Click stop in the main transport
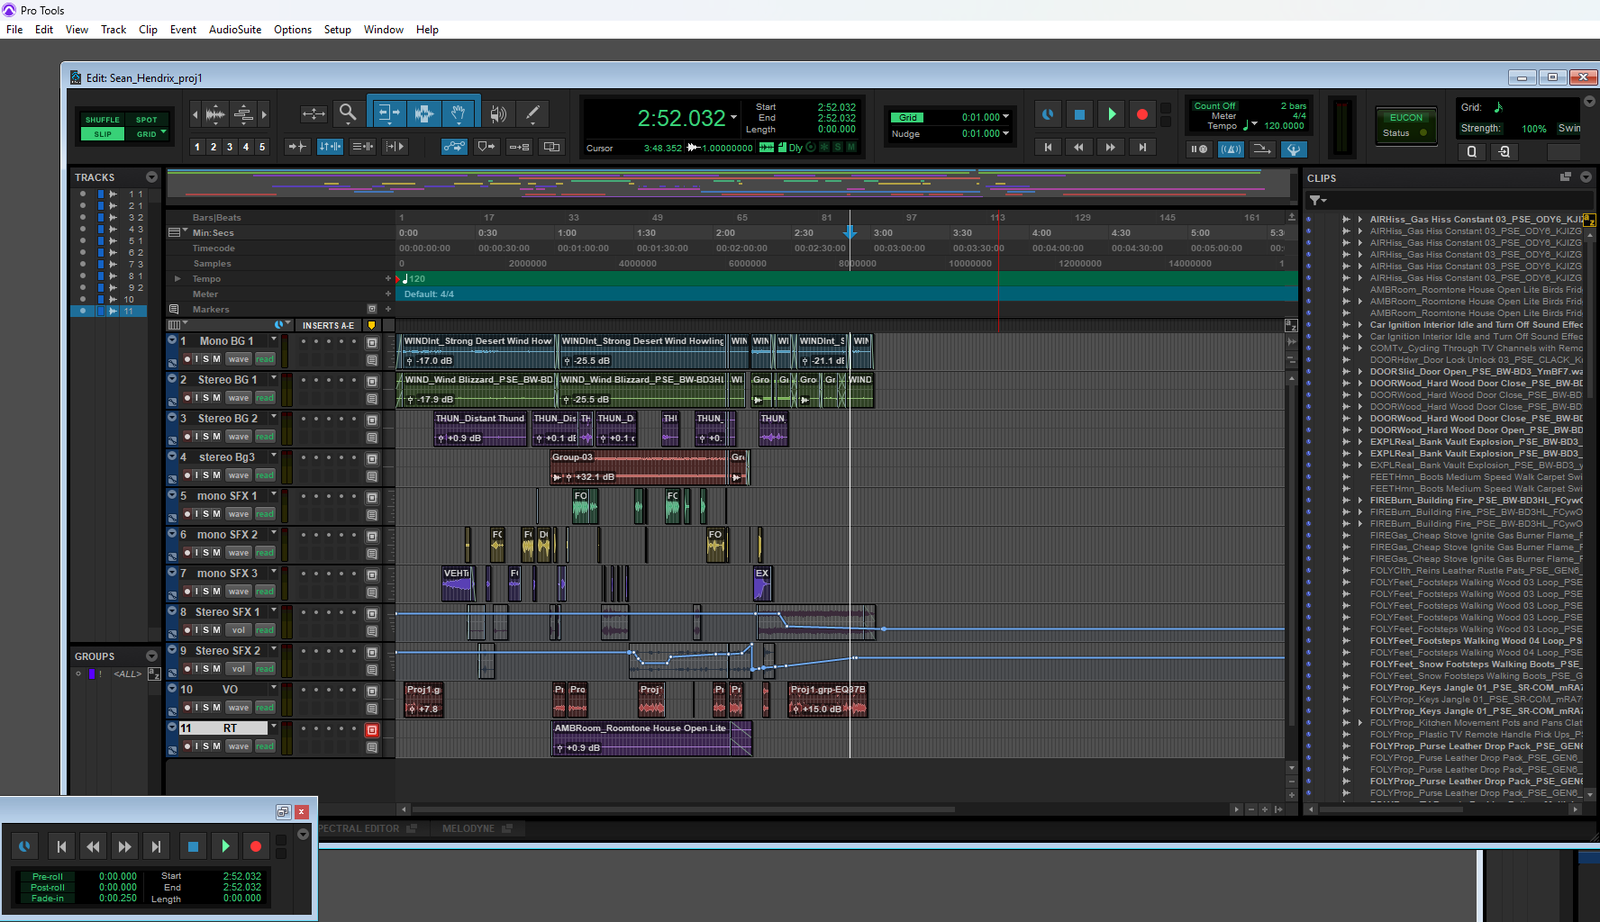 point(1079,114)
